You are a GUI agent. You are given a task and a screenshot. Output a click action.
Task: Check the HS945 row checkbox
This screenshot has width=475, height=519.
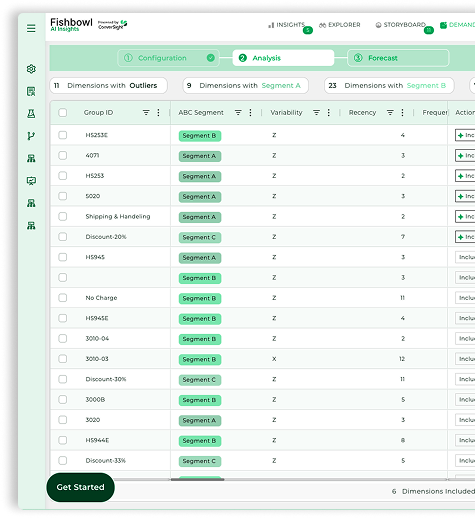coord(62,257)
